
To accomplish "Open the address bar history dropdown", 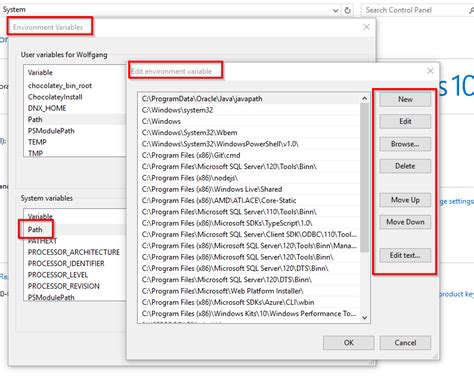I will point(336,11).
